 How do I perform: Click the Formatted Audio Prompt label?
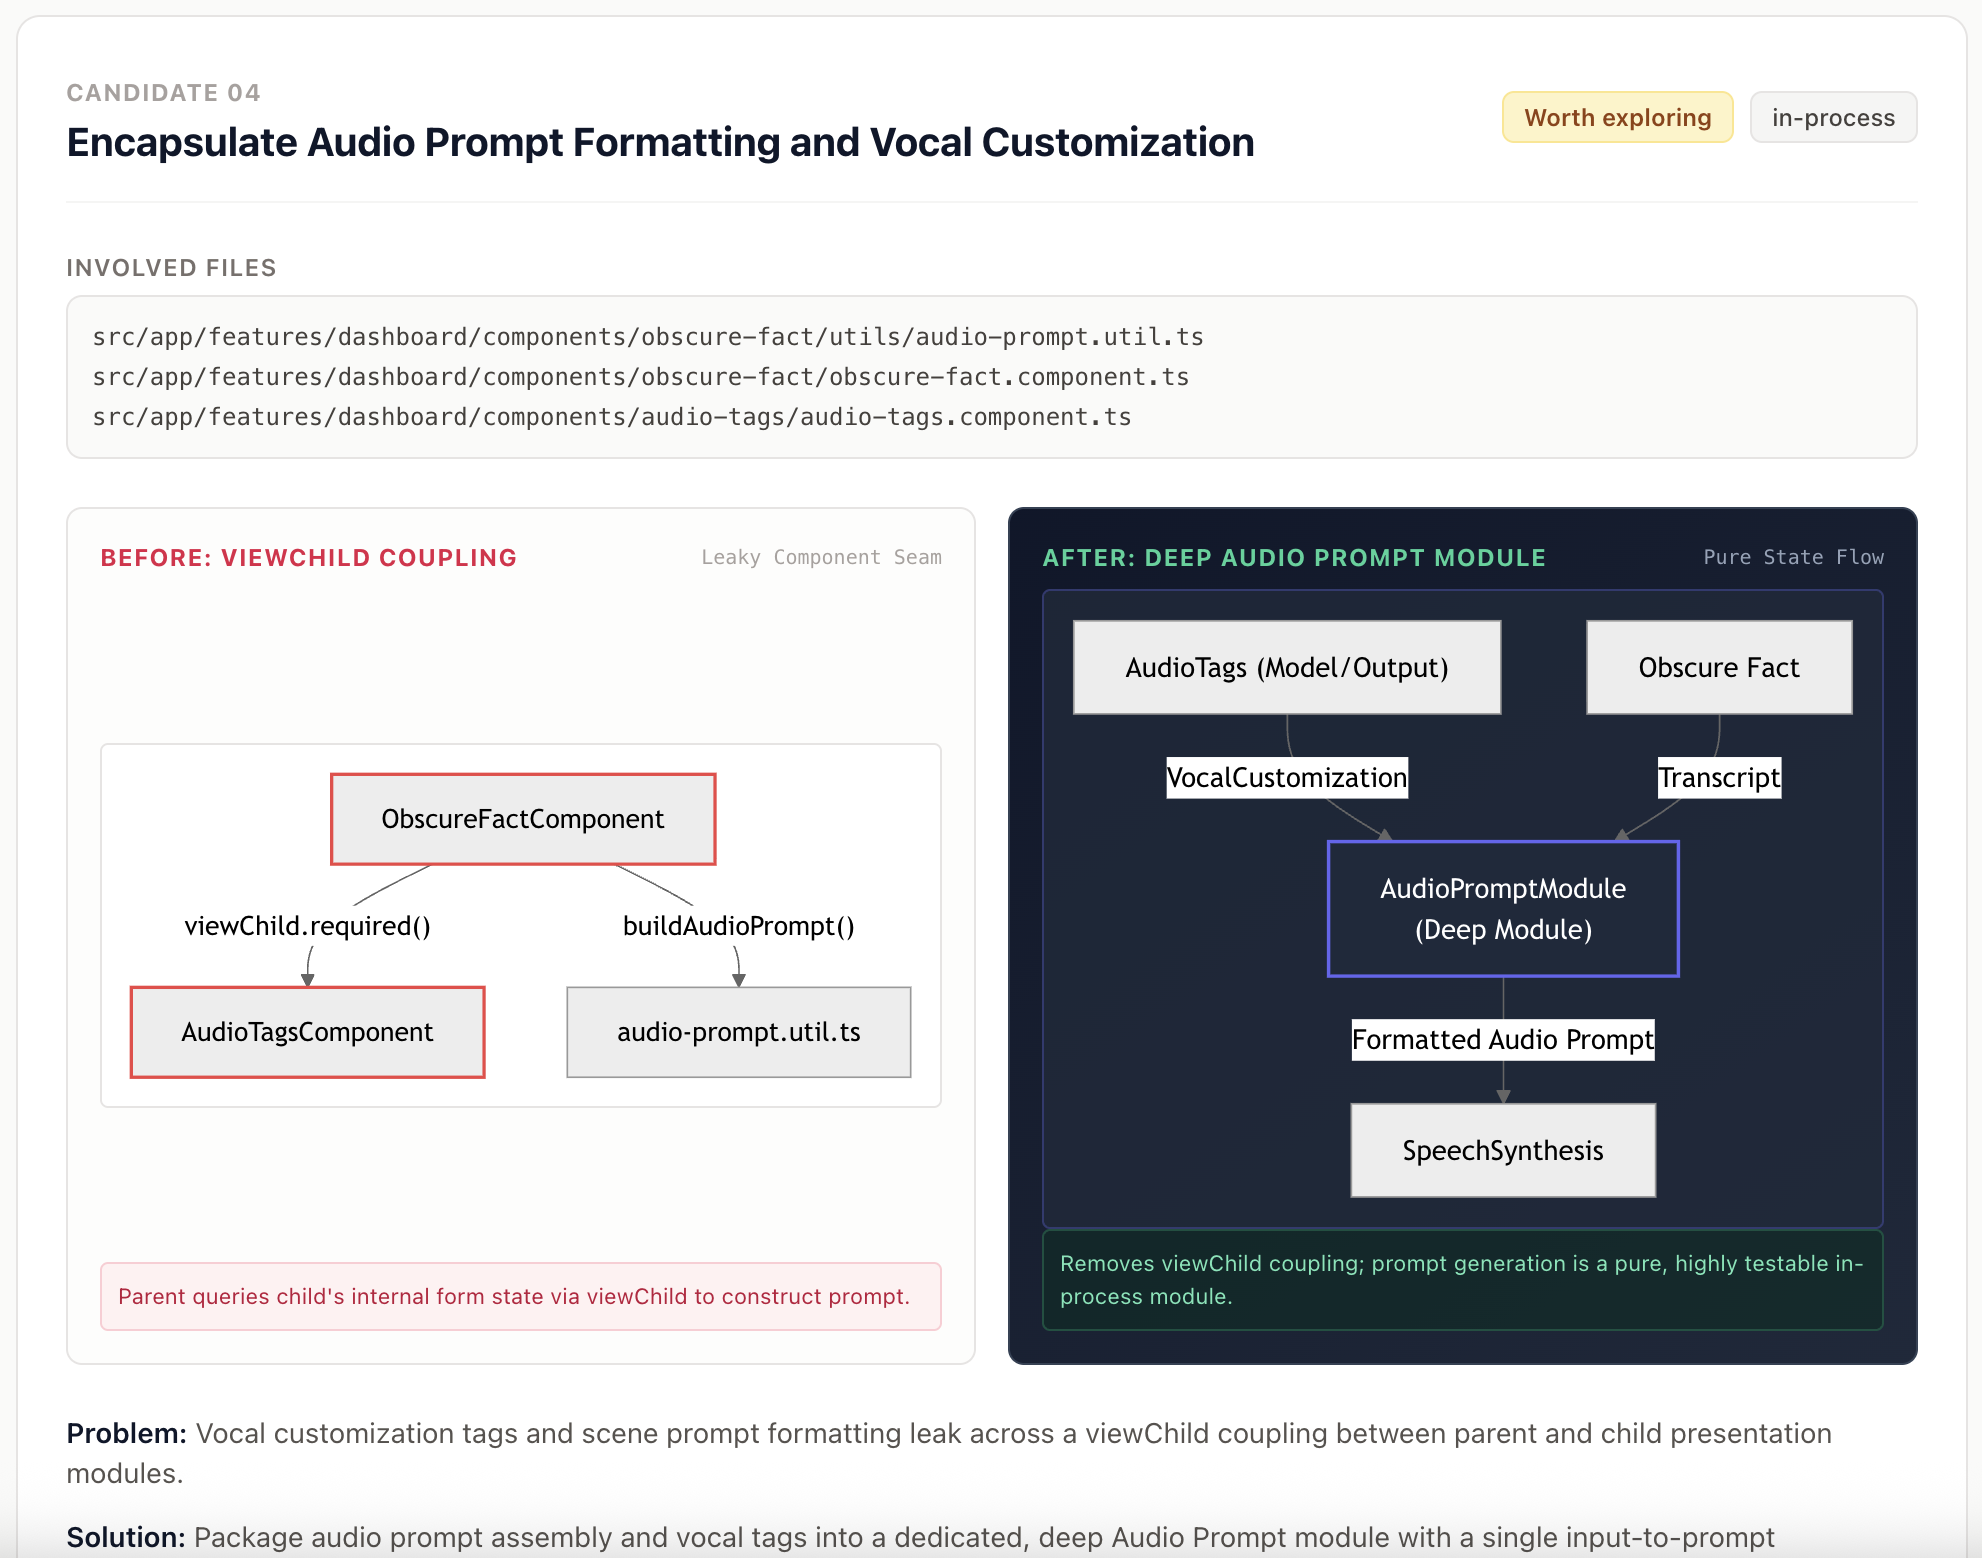[x=1503, y=1039]
